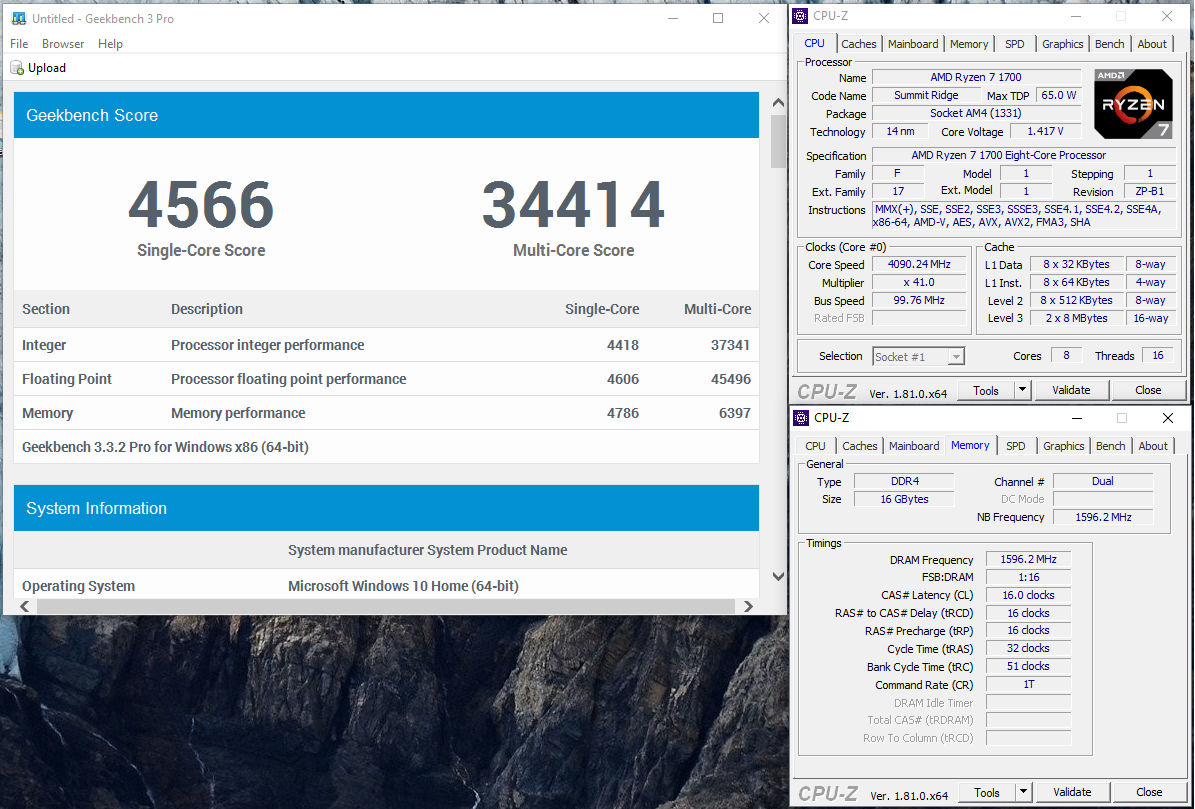Click Close button in bottom CPU-Z window
The width and height of the screenshot is (1195, 809).
[x=1149, y=792]
